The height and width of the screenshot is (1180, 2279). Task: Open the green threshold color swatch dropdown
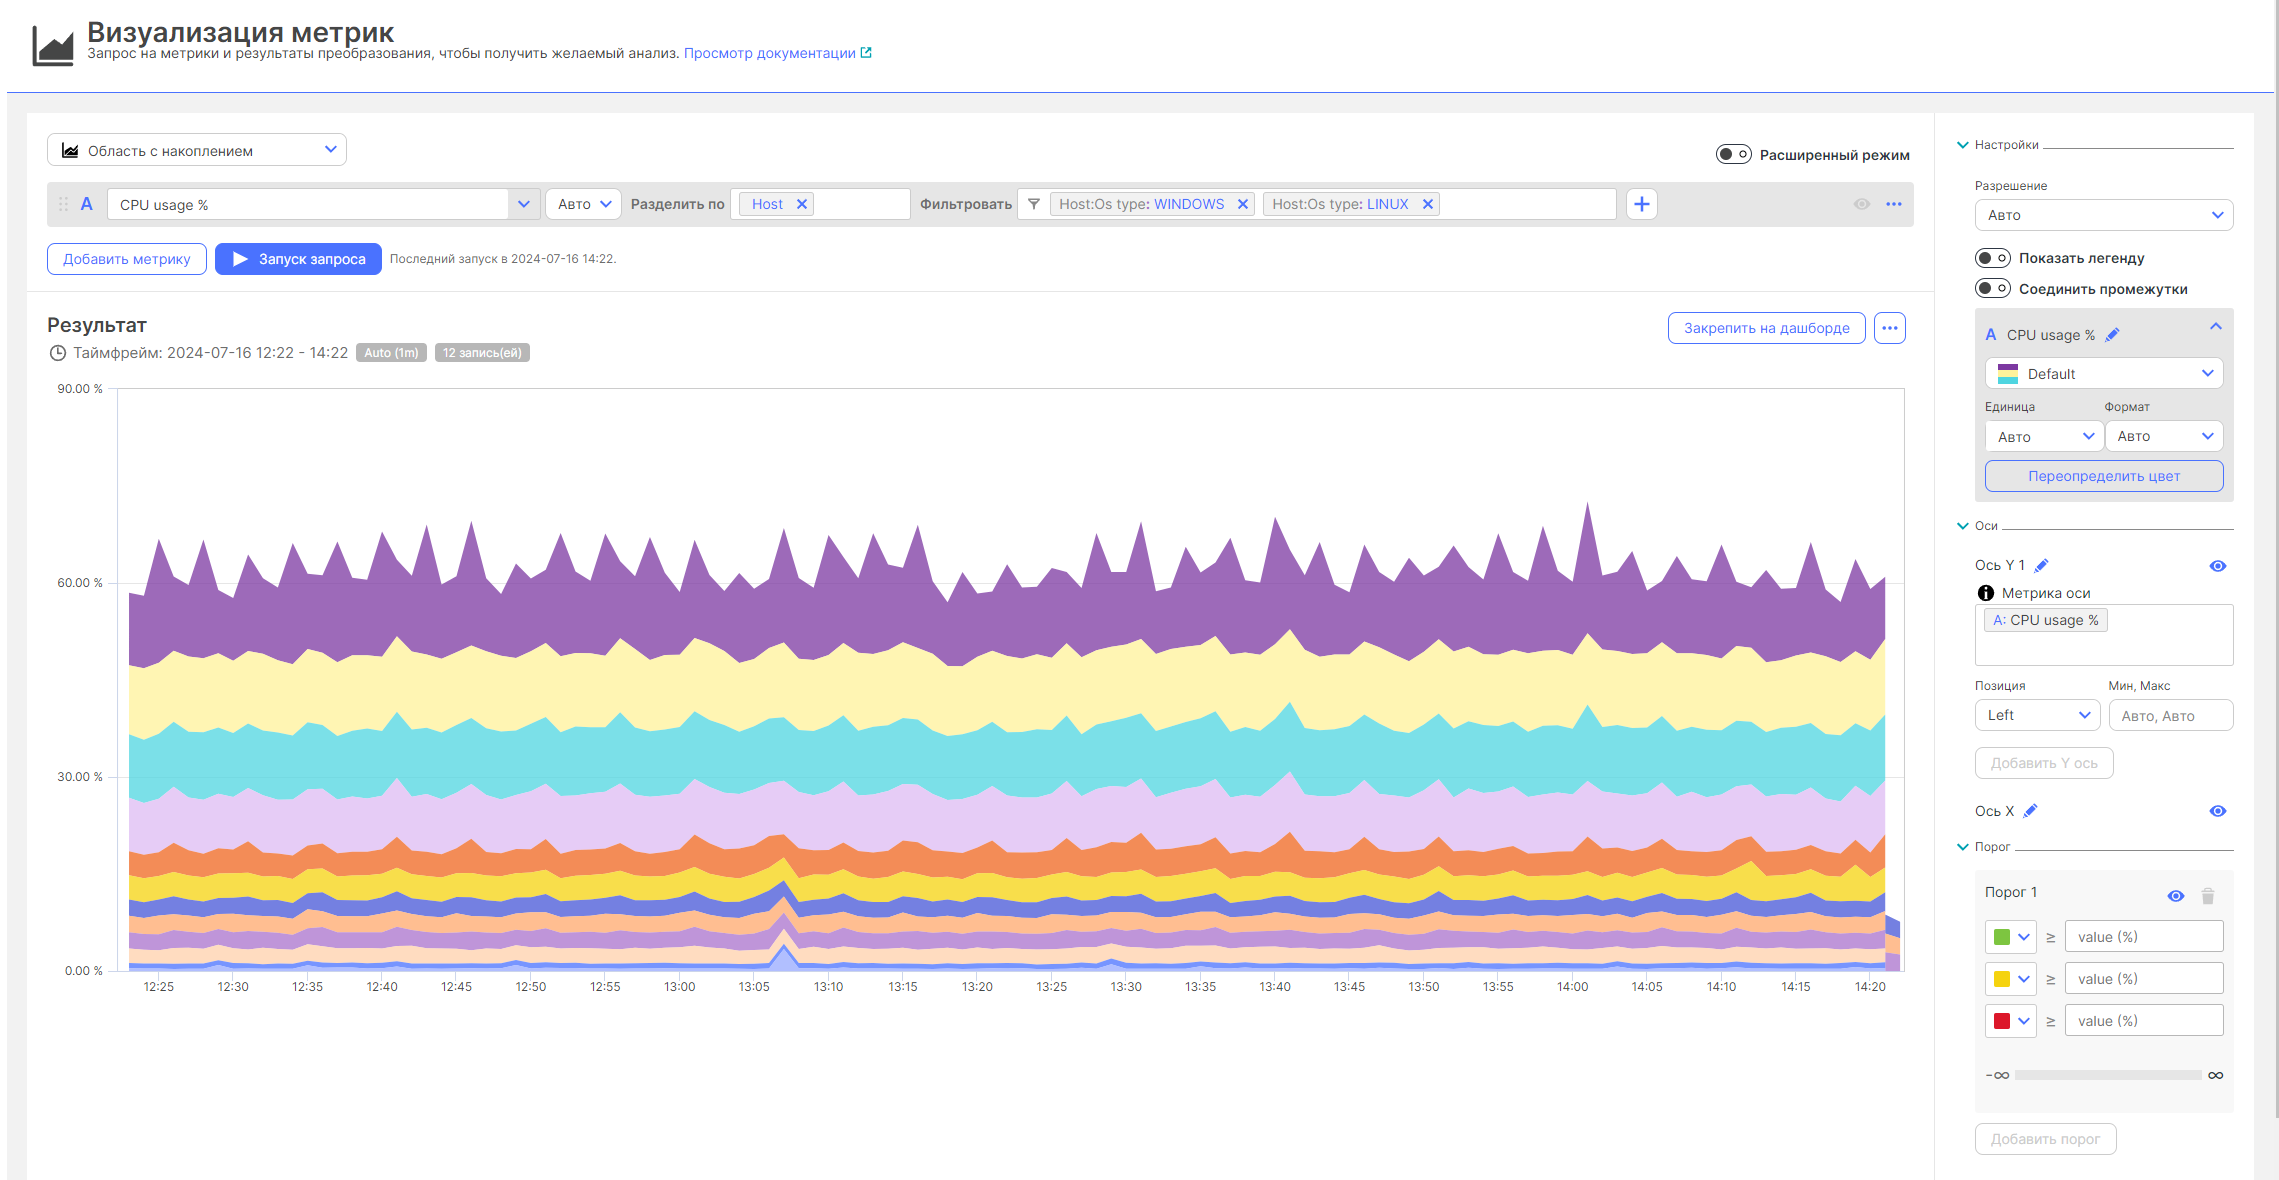coord(2010,937)
